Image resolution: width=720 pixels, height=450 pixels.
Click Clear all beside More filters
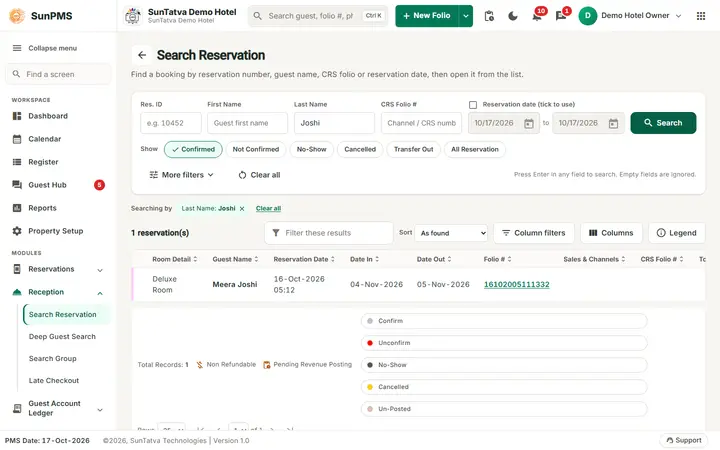[259, 175]
